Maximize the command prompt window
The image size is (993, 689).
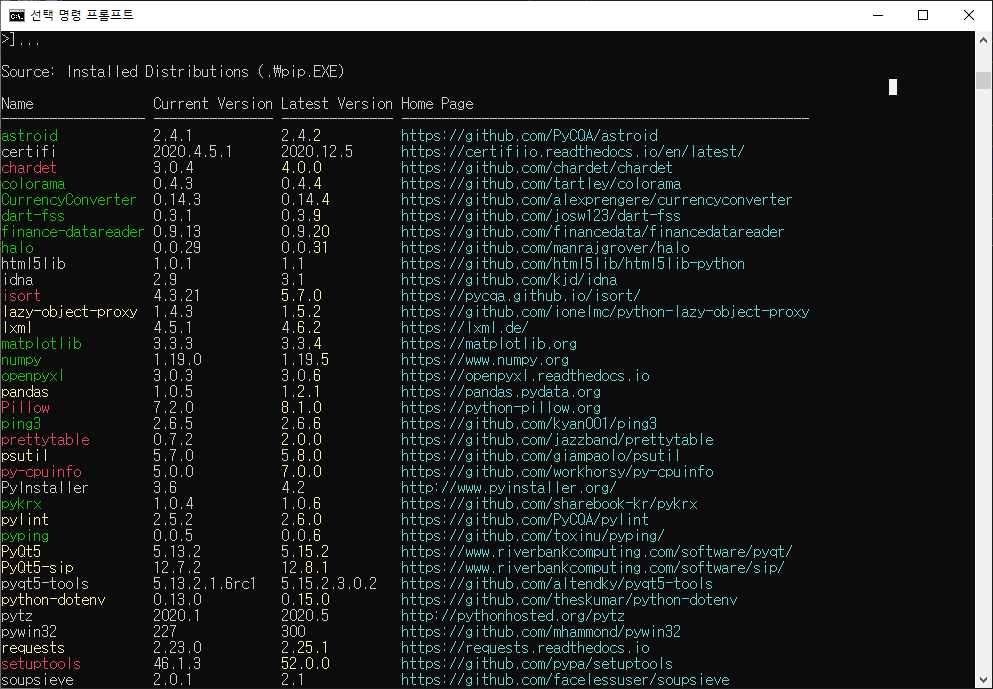[x=923, y=15]
